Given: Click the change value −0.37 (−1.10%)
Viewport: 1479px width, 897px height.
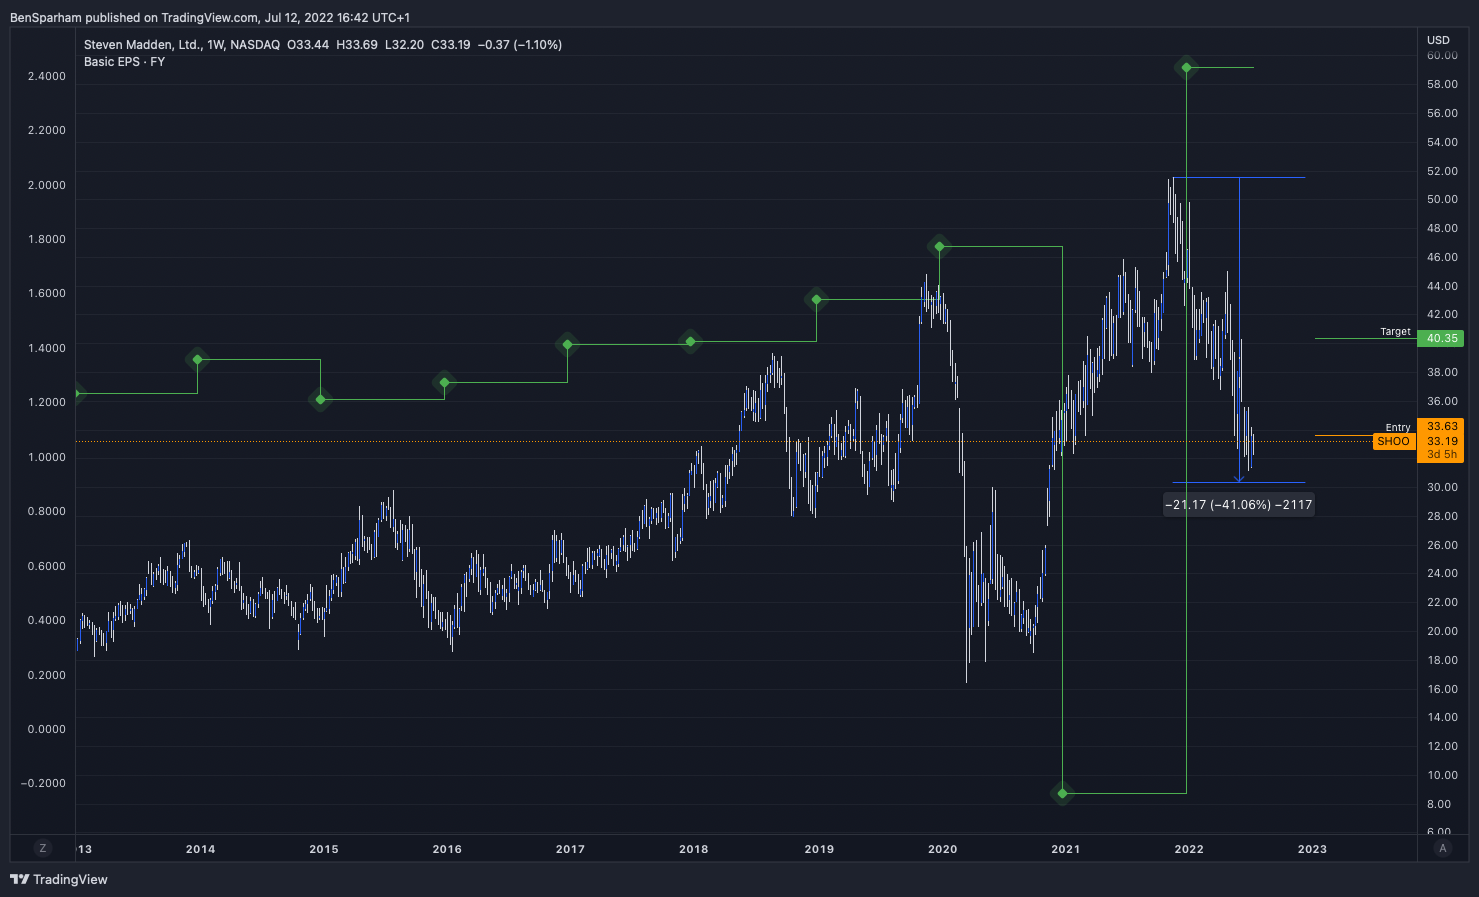Looking at the screenshot, I should pyautogui.click(x=520, y=45).
